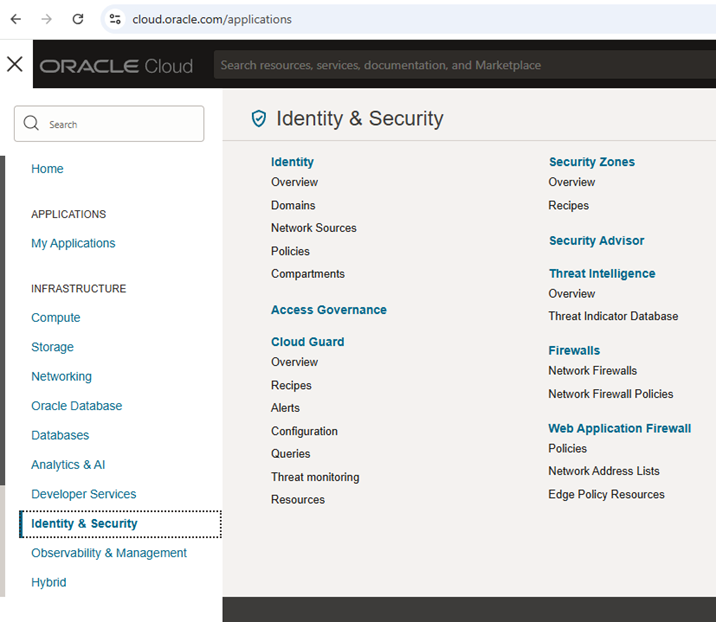Viewport: 716px width, 622px height.
Task: Click the left menu vertical scrollbar
Action: 2,320
